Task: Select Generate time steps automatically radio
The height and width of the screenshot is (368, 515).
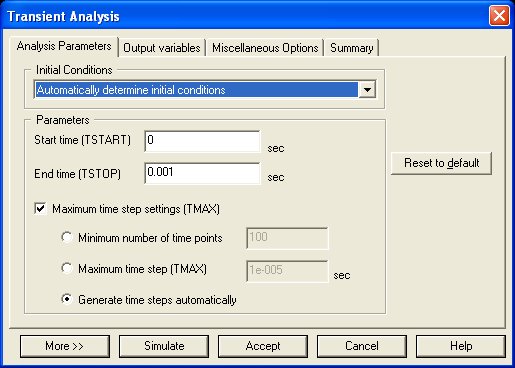Action: tap(67, 299)
